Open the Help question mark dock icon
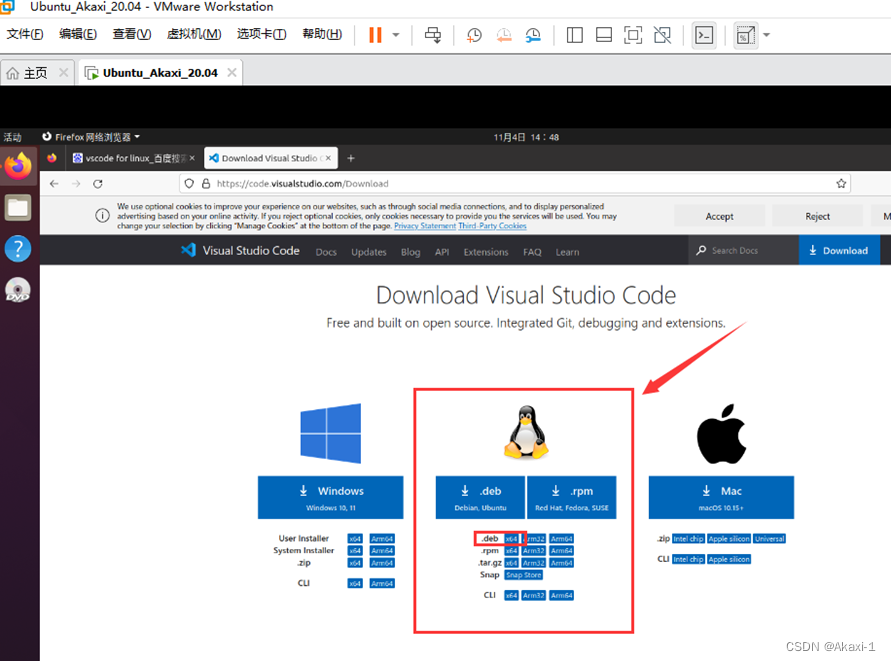The image size is (891, 661). pyautogui.click(x=18, y=249)
